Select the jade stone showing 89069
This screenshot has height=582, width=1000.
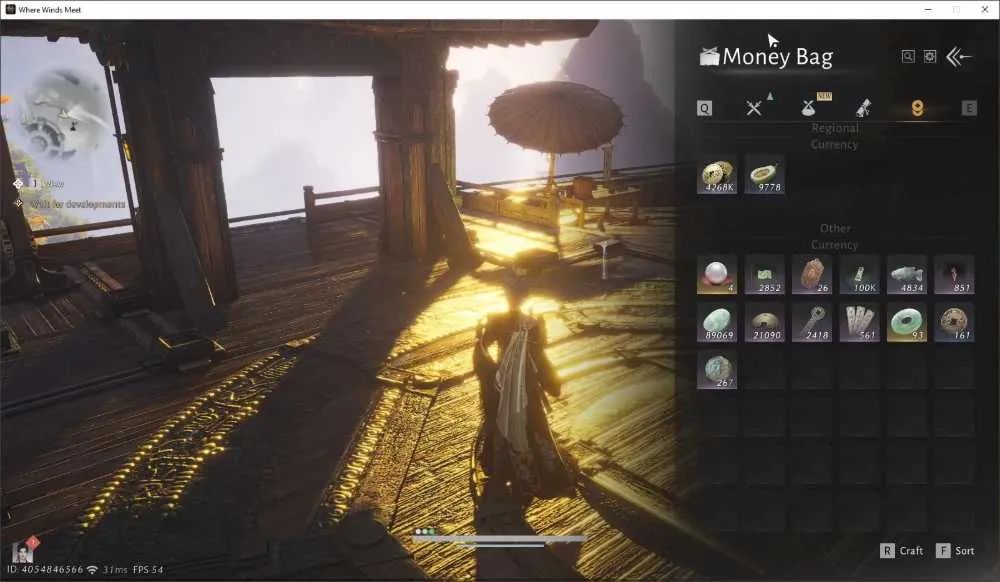click(x=717, y=322)
